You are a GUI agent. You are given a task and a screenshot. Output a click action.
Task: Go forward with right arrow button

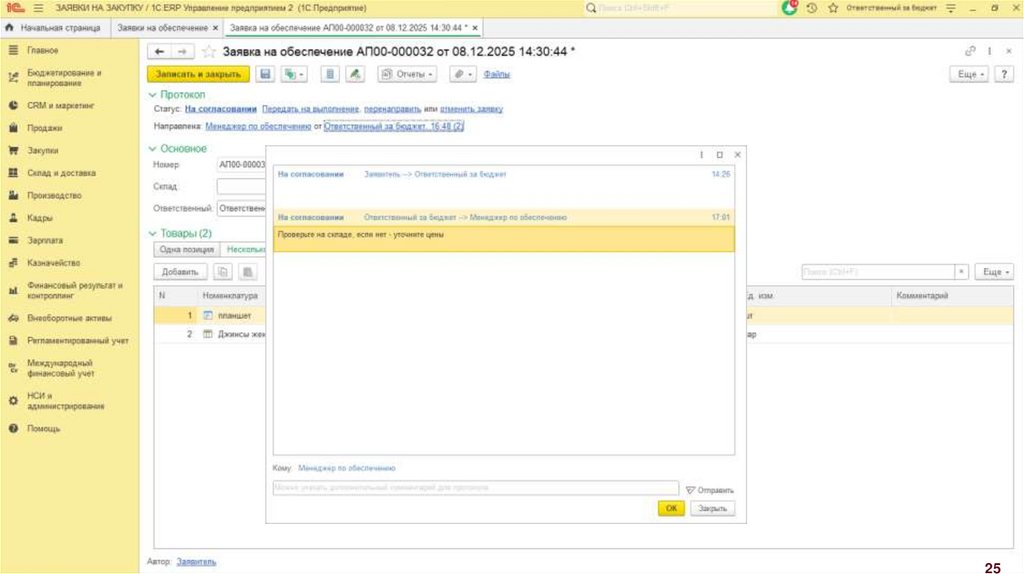(182, 52)
